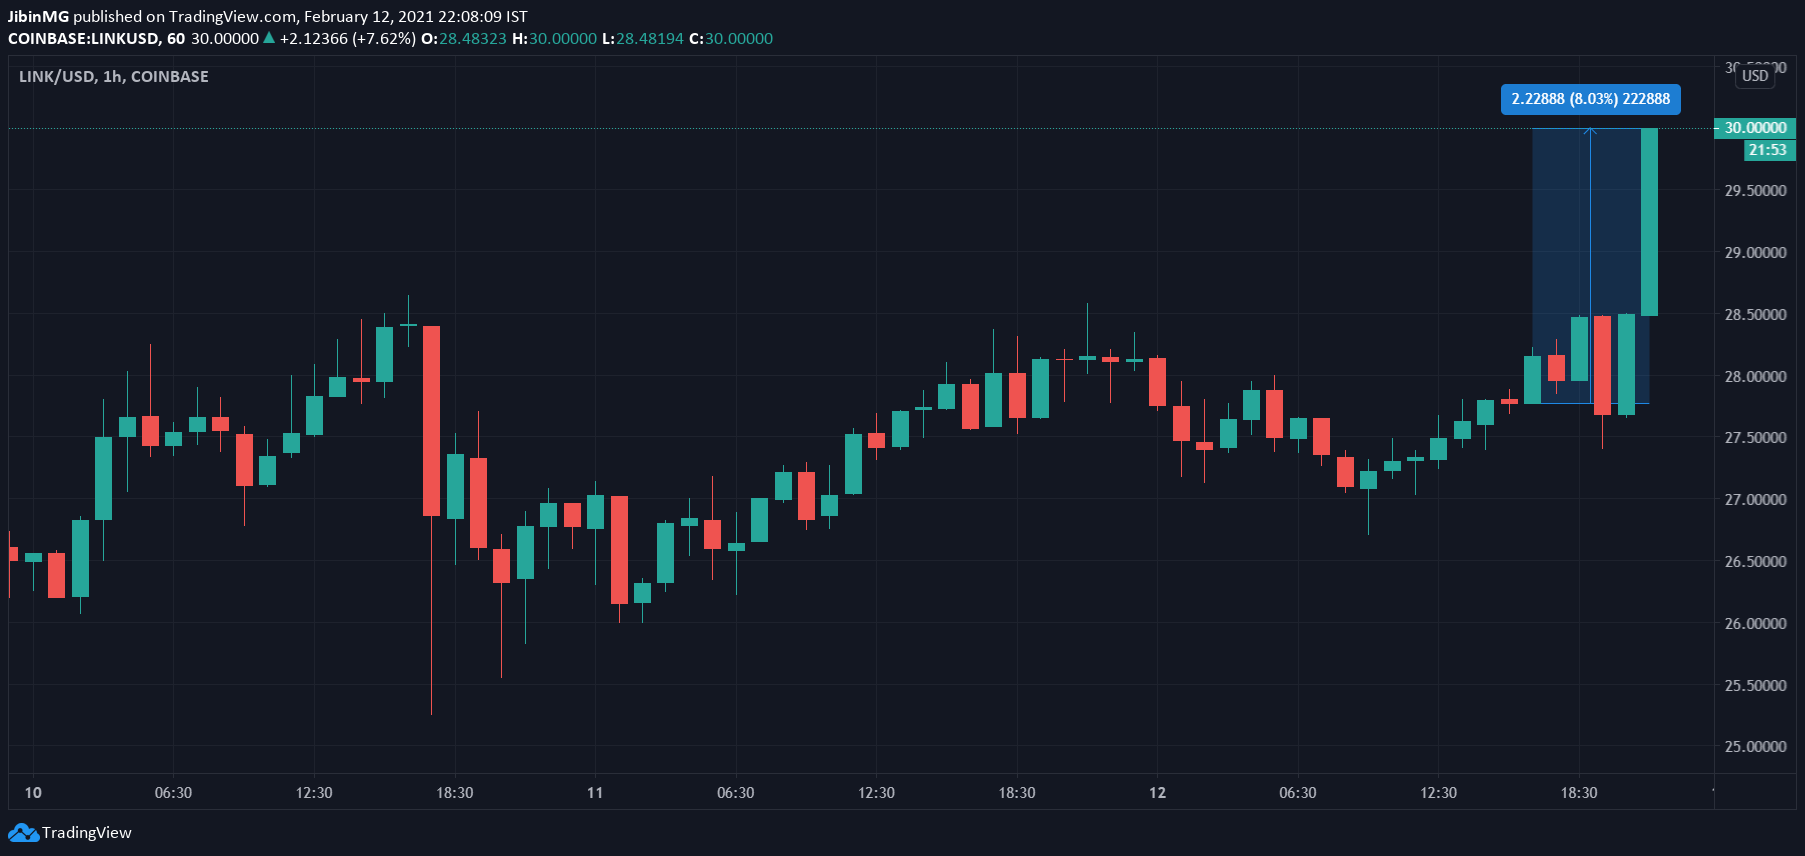Click the C:30.00000 close value
Screen dimensions: 1805x856
point(731,38)
